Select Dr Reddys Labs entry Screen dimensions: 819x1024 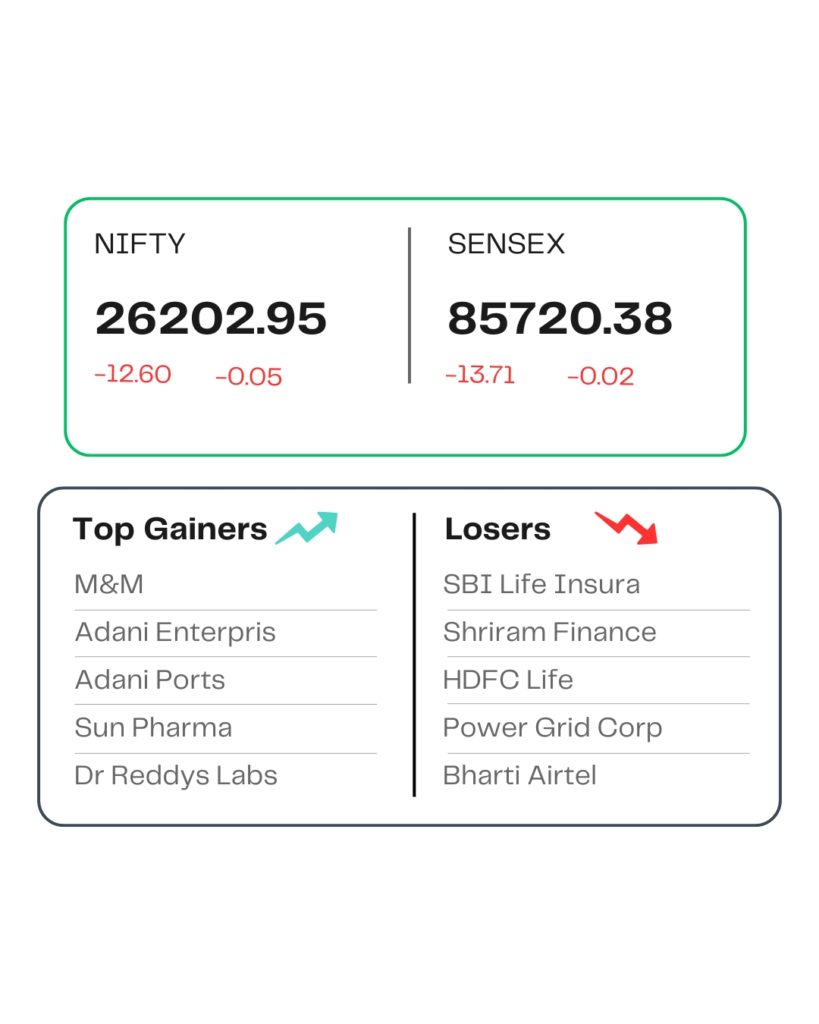tap(176, 775)
